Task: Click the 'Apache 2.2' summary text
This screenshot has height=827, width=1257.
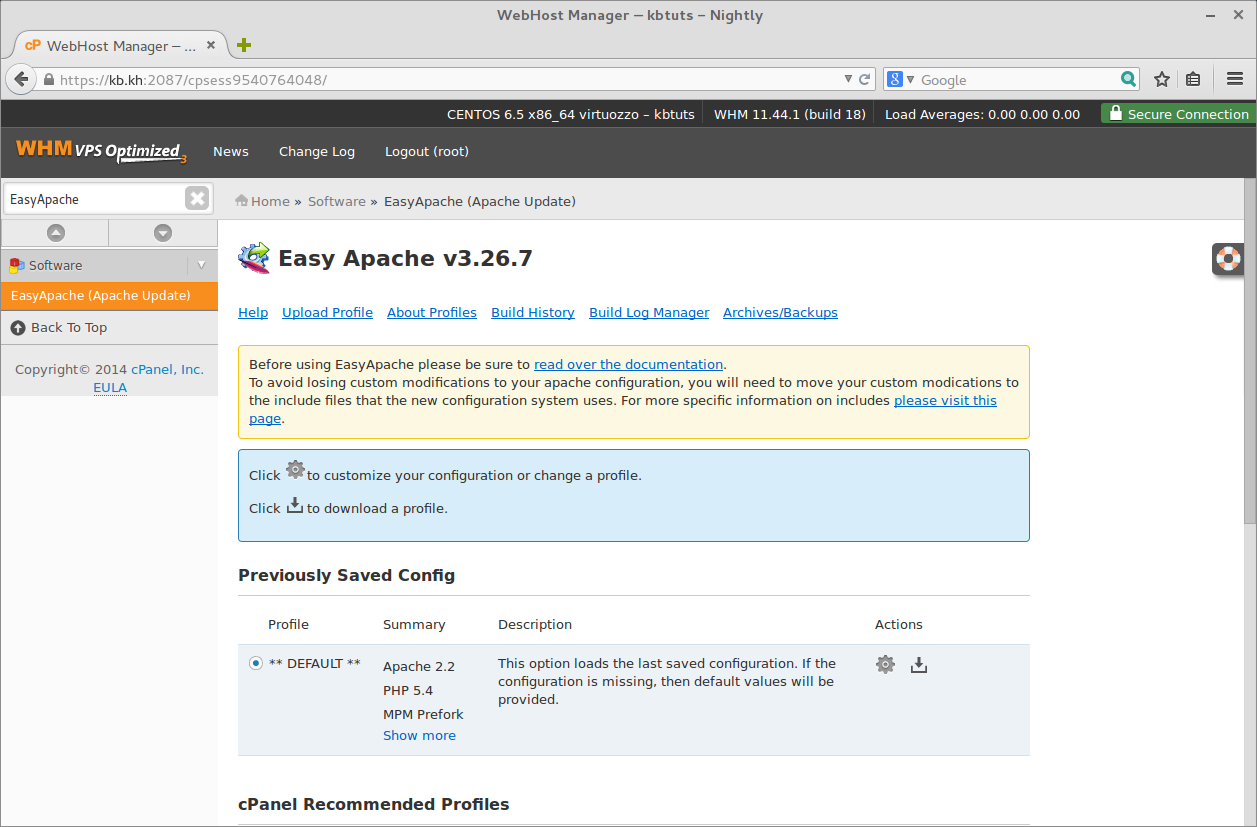Action: point(419,666)
